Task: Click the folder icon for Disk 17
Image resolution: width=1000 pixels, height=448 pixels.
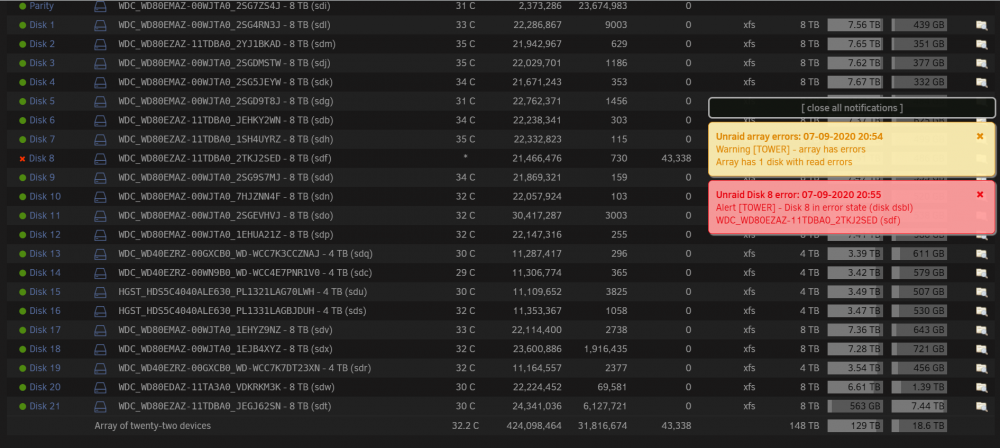Action: pyautogui.click(x=981, y=331)
